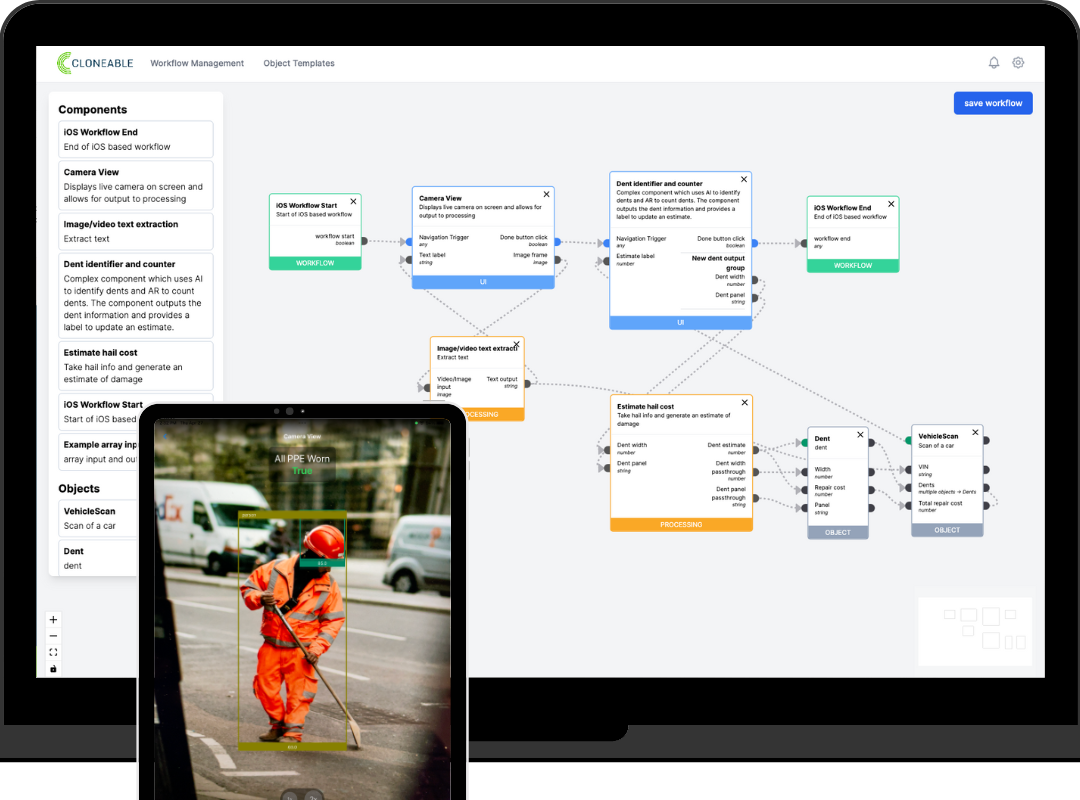This screenshot has height=800, width=1080.
Task: Click the notification bell icon
Action: point(993,63)
